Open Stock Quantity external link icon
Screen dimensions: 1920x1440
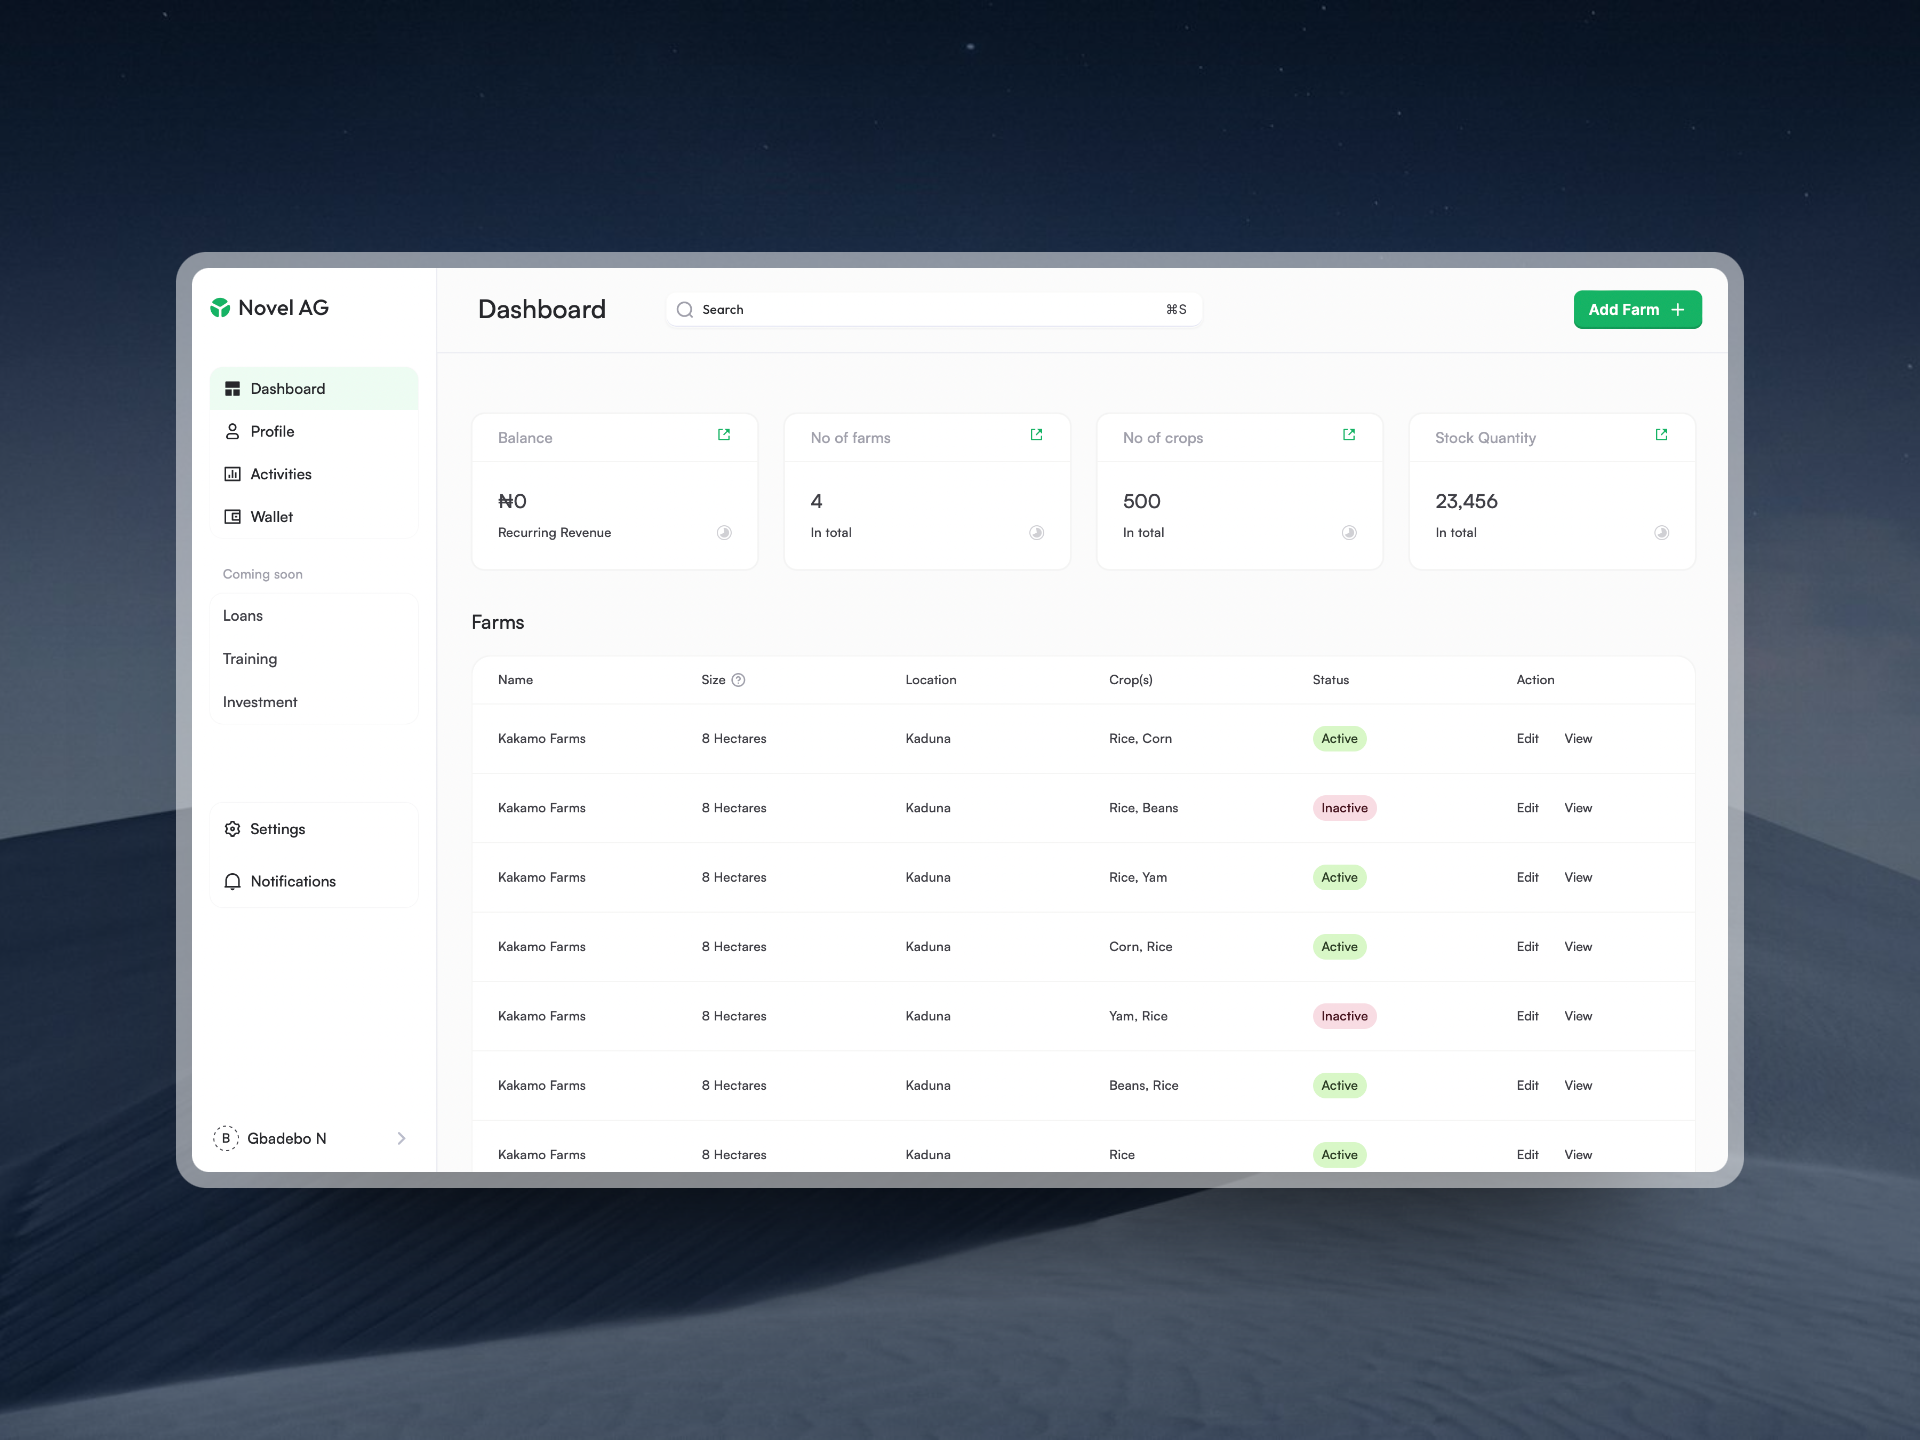click(x=1661, y=435)
